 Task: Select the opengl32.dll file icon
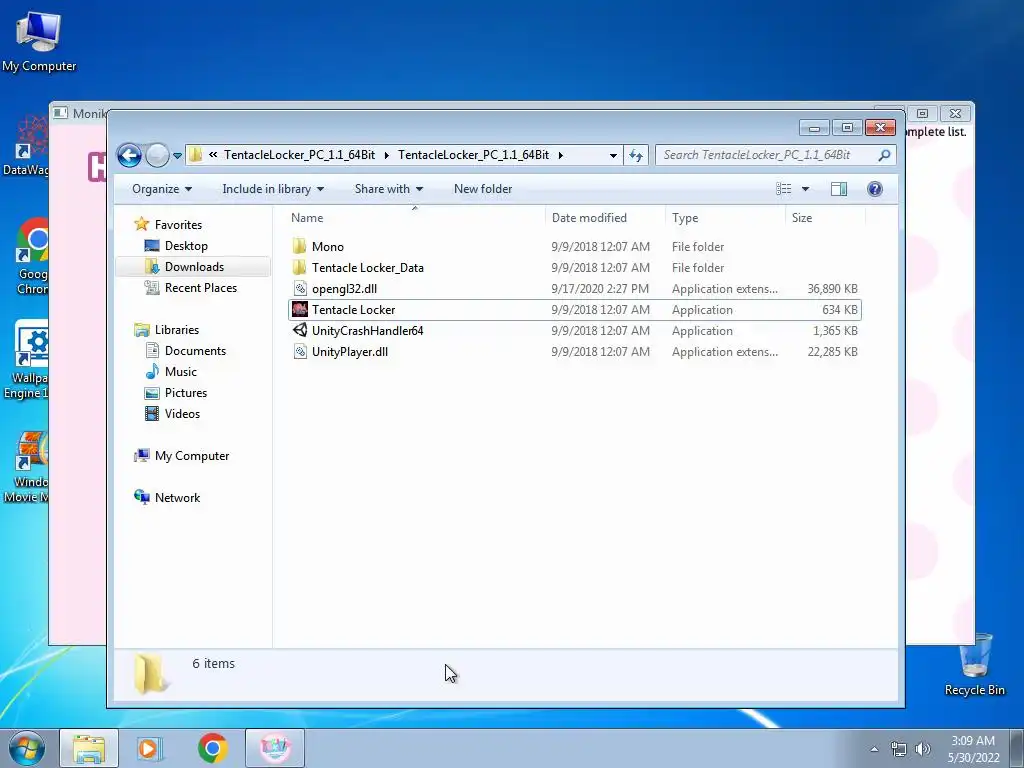pos(299,288)
